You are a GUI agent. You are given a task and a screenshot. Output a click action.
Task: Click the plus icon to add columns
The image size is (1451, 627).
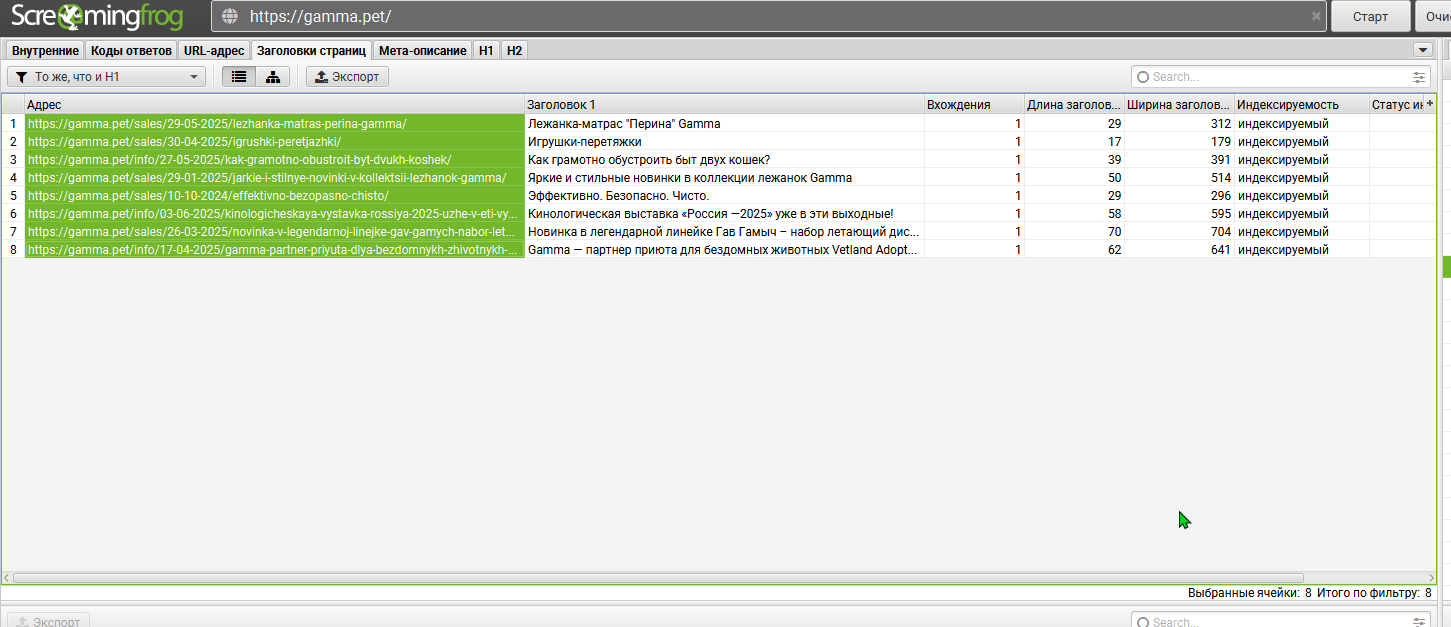pyautogui.click(x=1430, y=103)
